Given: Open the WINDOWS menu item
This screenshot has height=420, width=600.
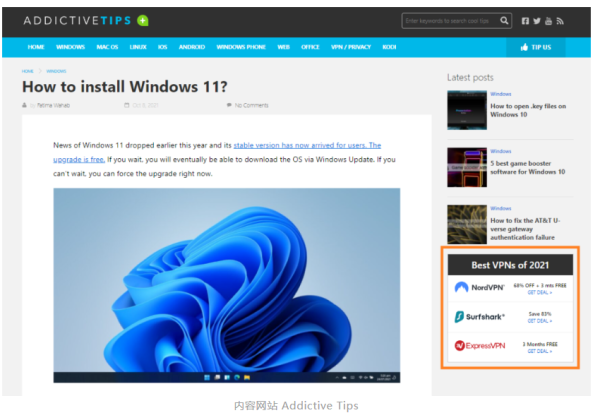Looking at the screenshot, I should (70, 47).
